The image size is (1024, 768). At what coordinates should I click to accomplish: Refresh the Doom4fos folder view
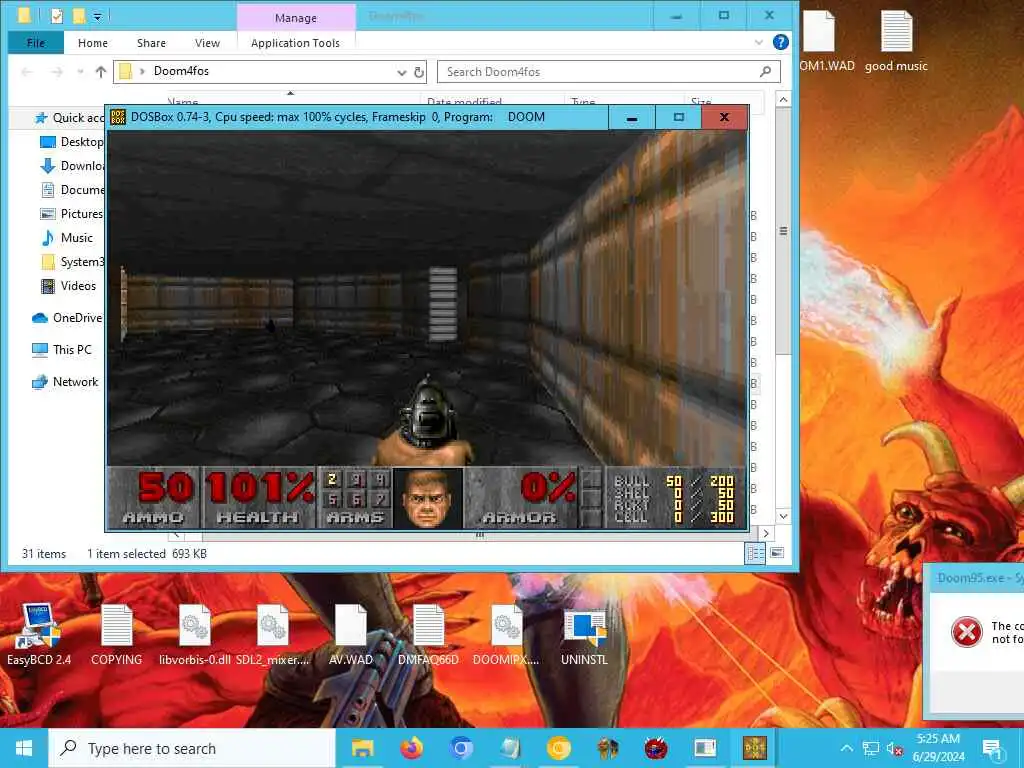(x=419, y=72)
